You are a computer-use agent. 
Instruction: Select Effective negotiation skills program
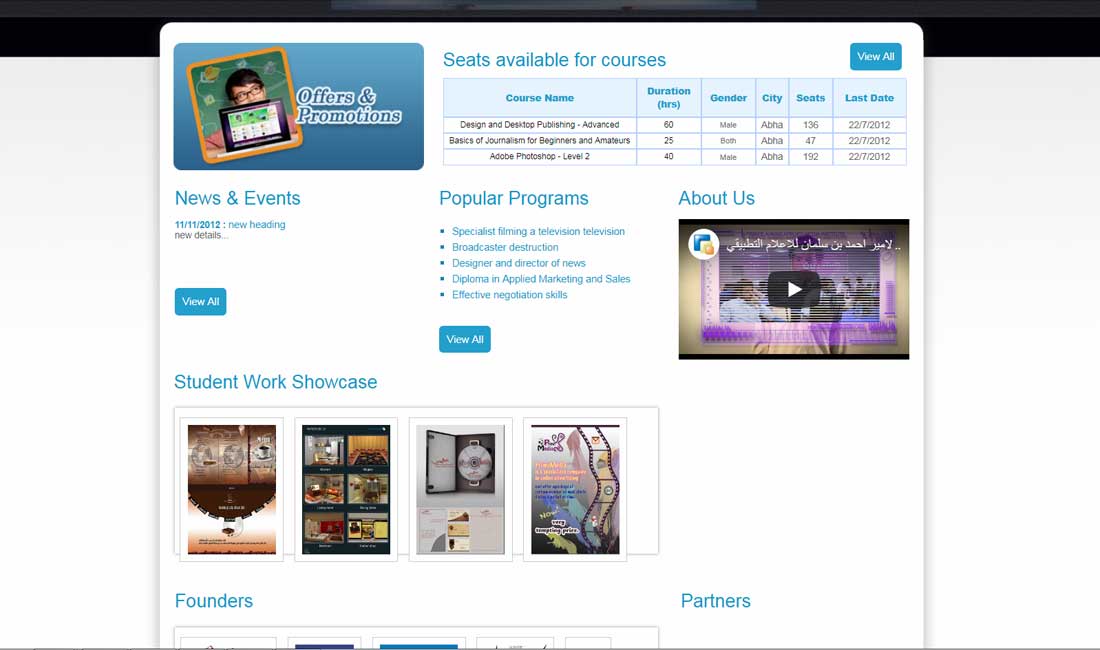(509, 295)
